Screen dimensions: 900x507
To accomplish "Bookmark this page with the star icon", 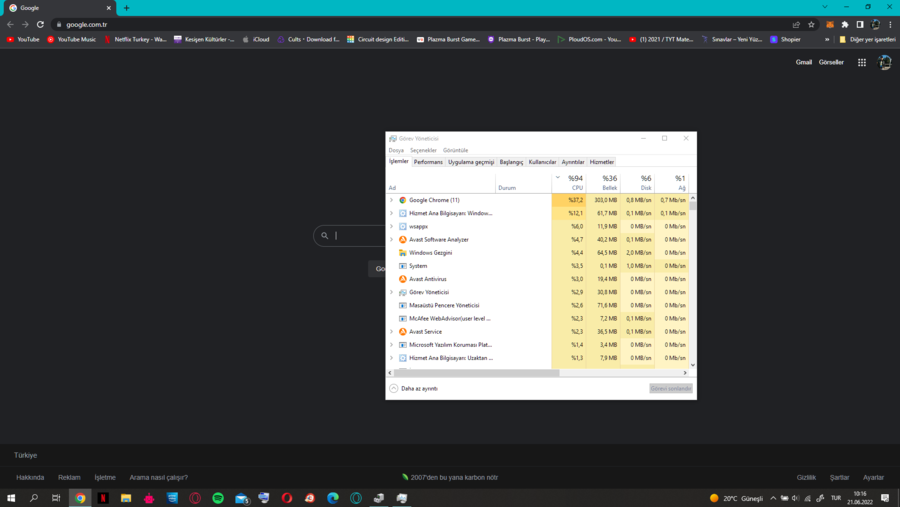I will (x=811, y=25).
